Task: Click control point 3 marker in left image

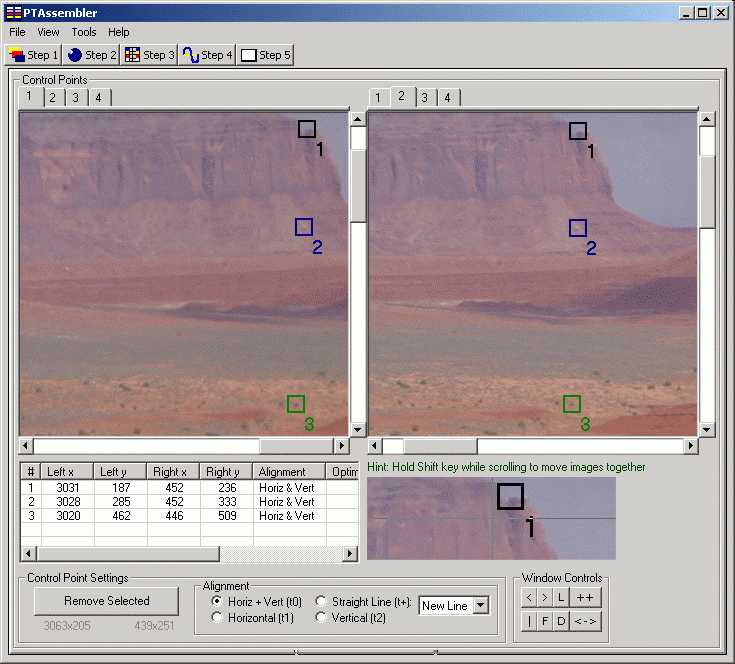Action: pyautogui.click(x=296, y=404)
